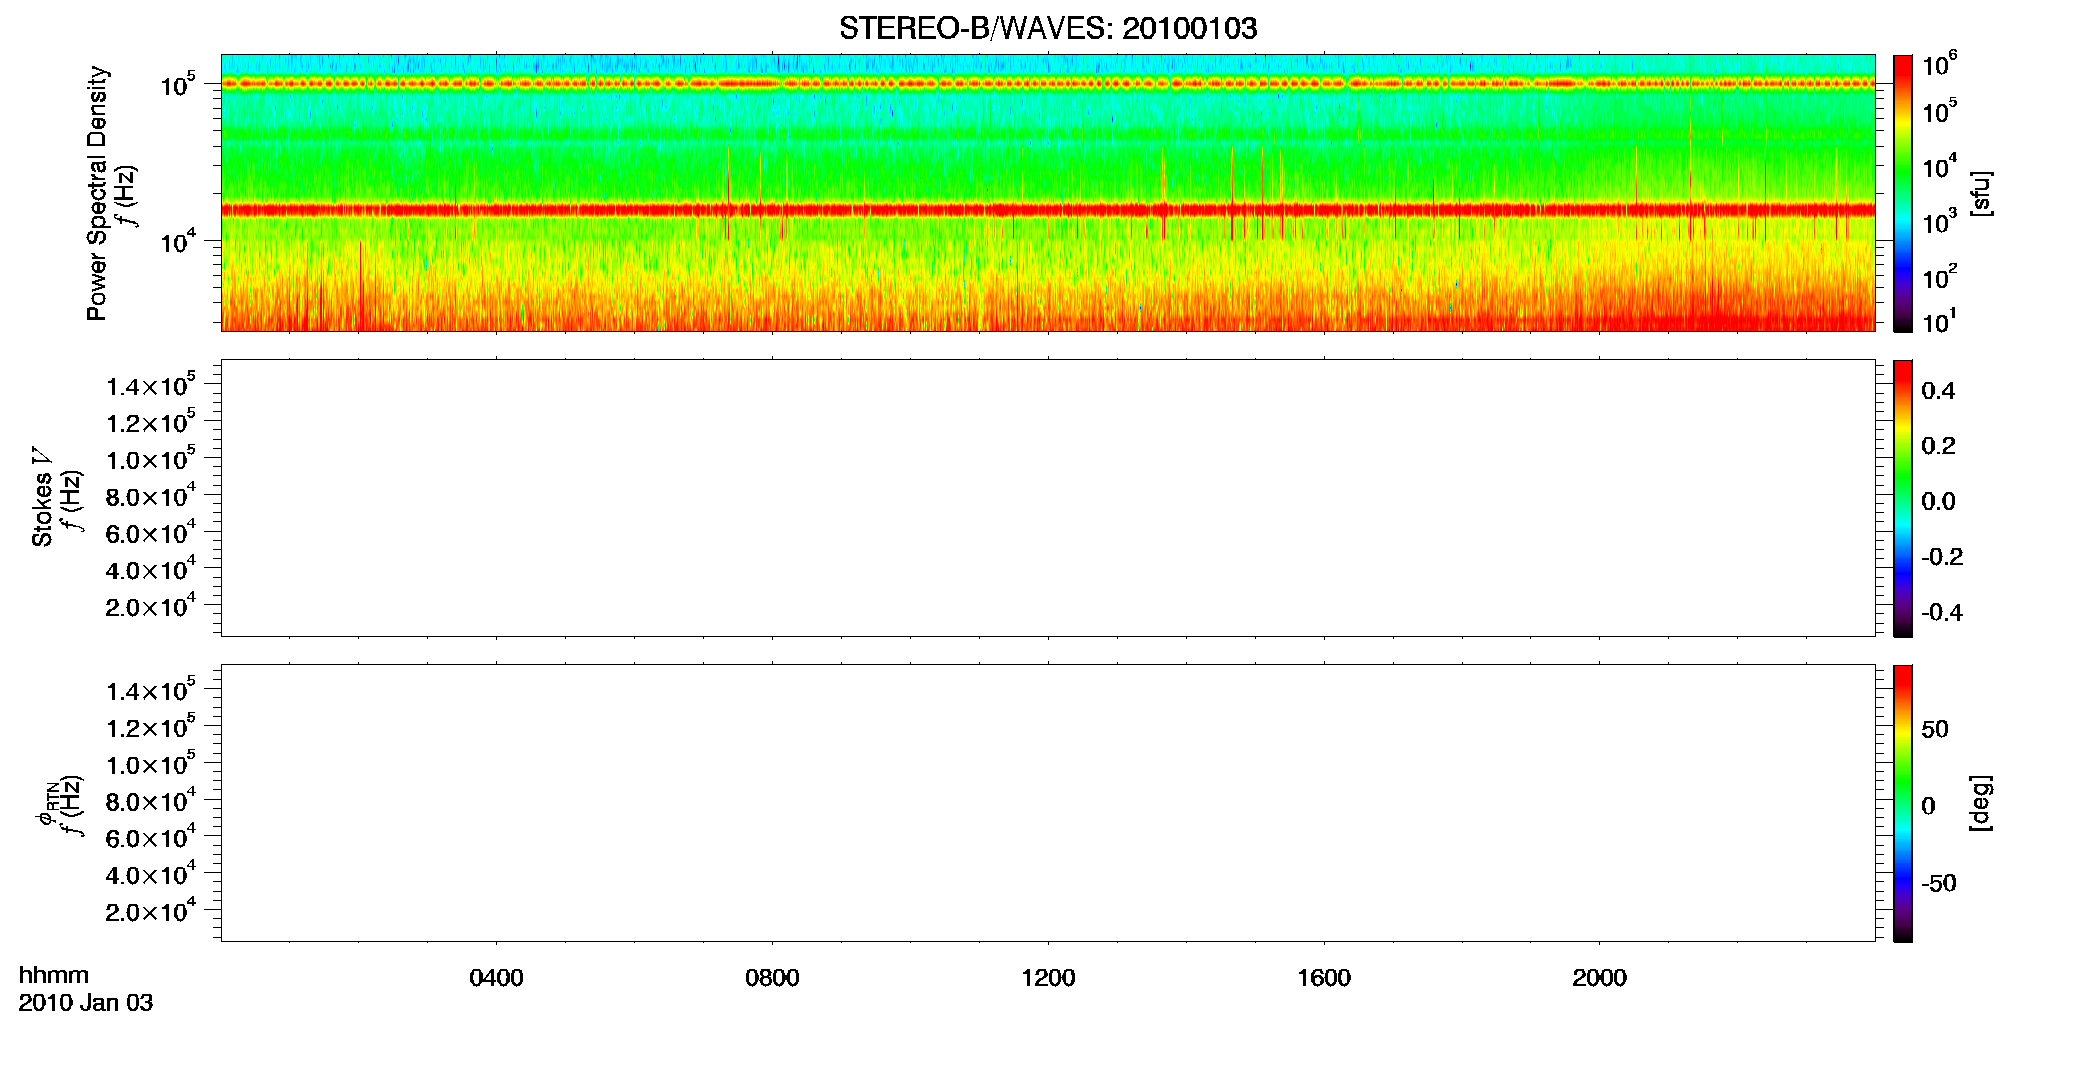
Task: Click the -50 value on degrees colorbar
Action: point(1939,884)
